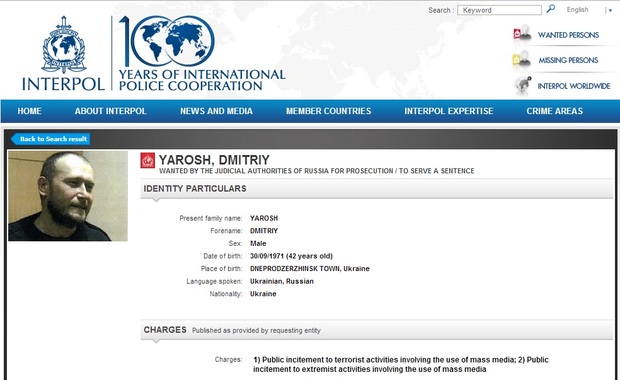The image size is (620, 380).
Task: Click the 'Language spoken:' label
Action: click(214, 282)
